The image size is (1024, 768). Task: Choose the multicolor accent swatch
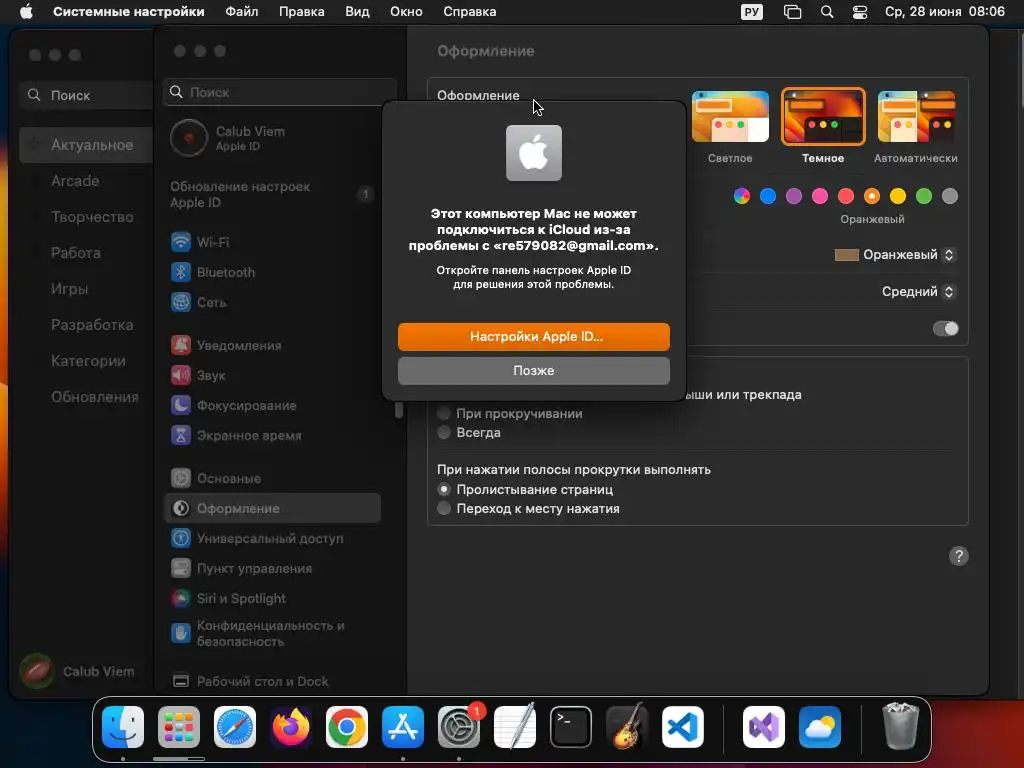point(742,196)
